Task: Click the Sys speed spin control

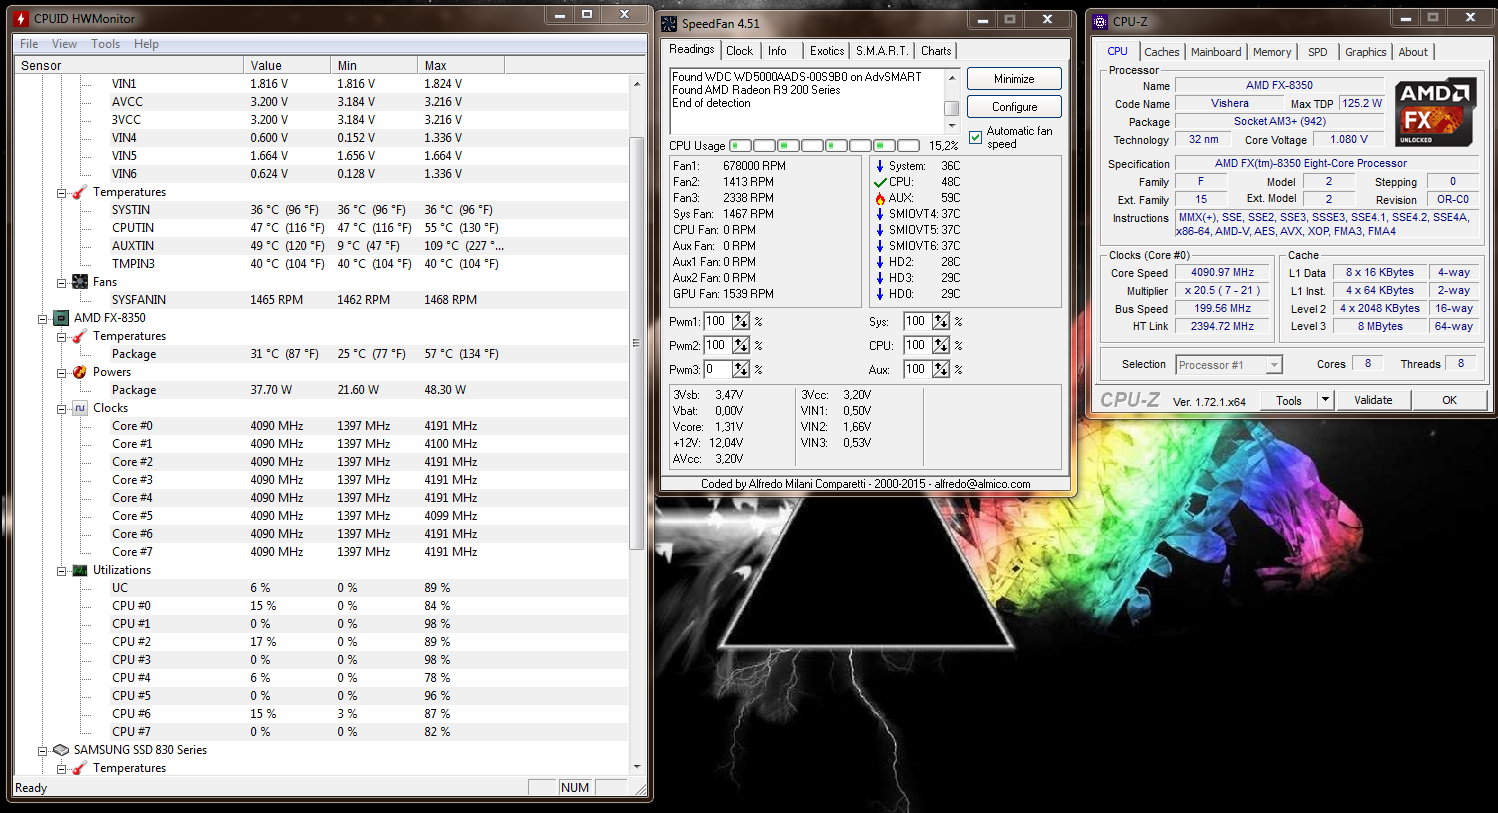Action: 941,321
